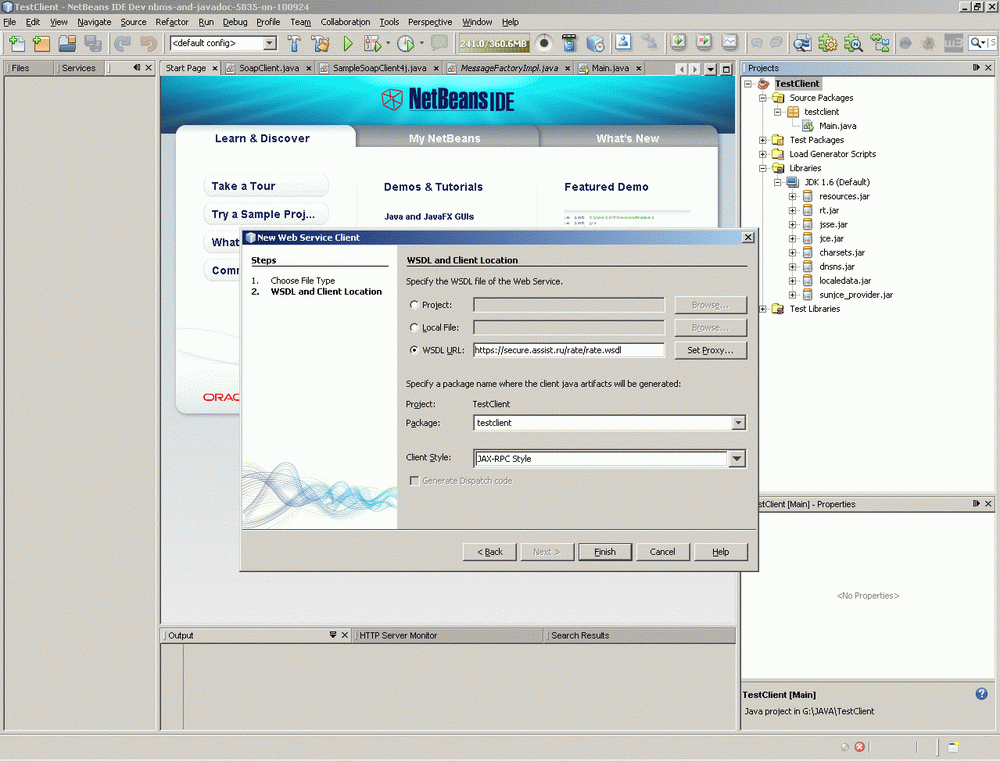The width and height of the screenshot is (1000, 762).
Task: Open the My NetBeans tab
Action: pyautogui.click(x=445, y=138)
